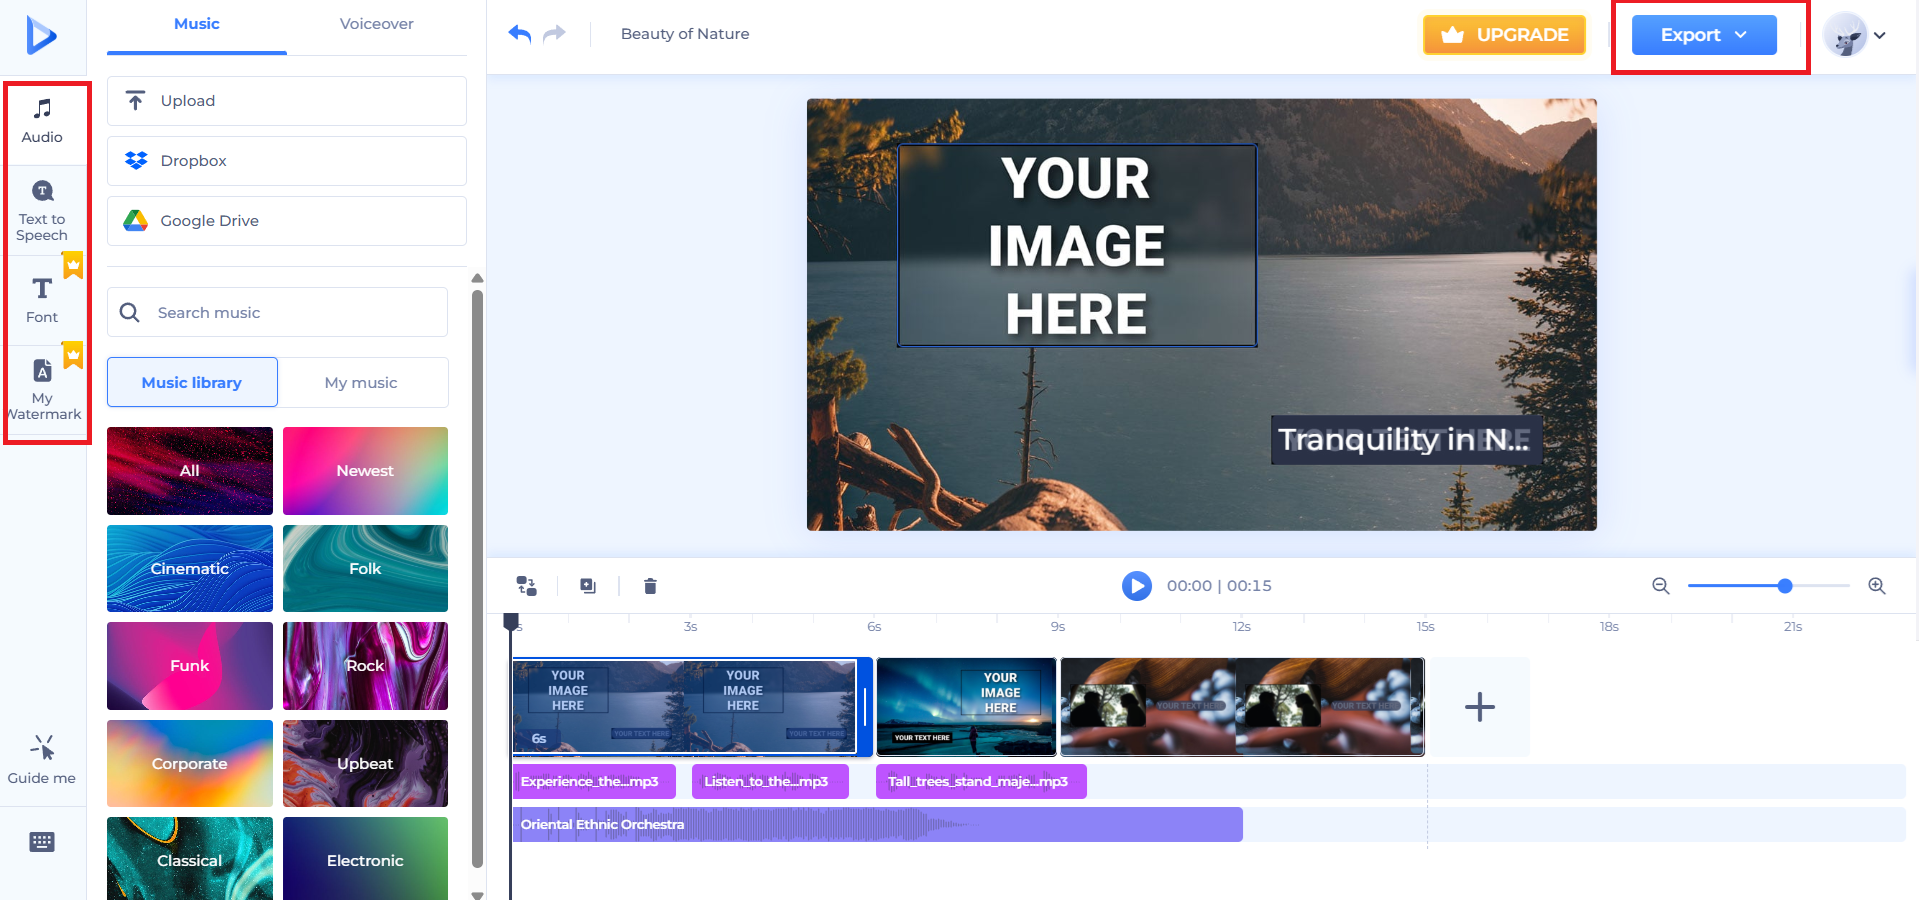The height and width of the screenshot is (900, 1919).
Task: Choose the Electronic music category
Action: point(365,859)
